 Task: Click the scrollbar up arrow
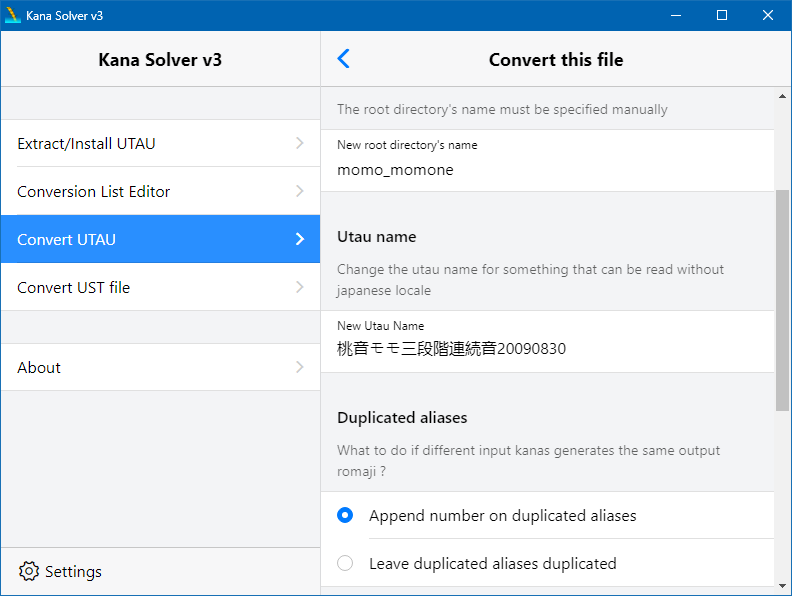pyautogui.click(x=782, y=96)
